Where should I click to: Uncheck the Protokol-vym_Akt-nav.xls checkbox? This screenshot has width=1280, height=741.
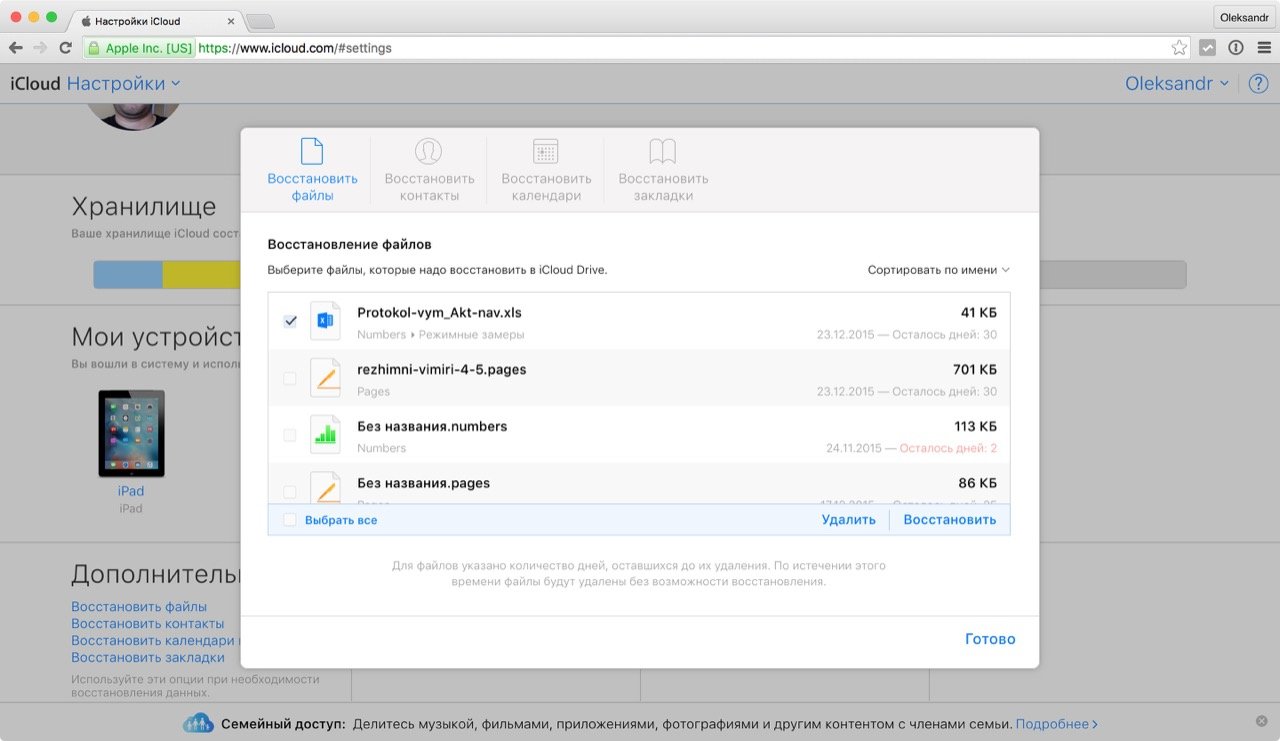click(x=290, y=321)
